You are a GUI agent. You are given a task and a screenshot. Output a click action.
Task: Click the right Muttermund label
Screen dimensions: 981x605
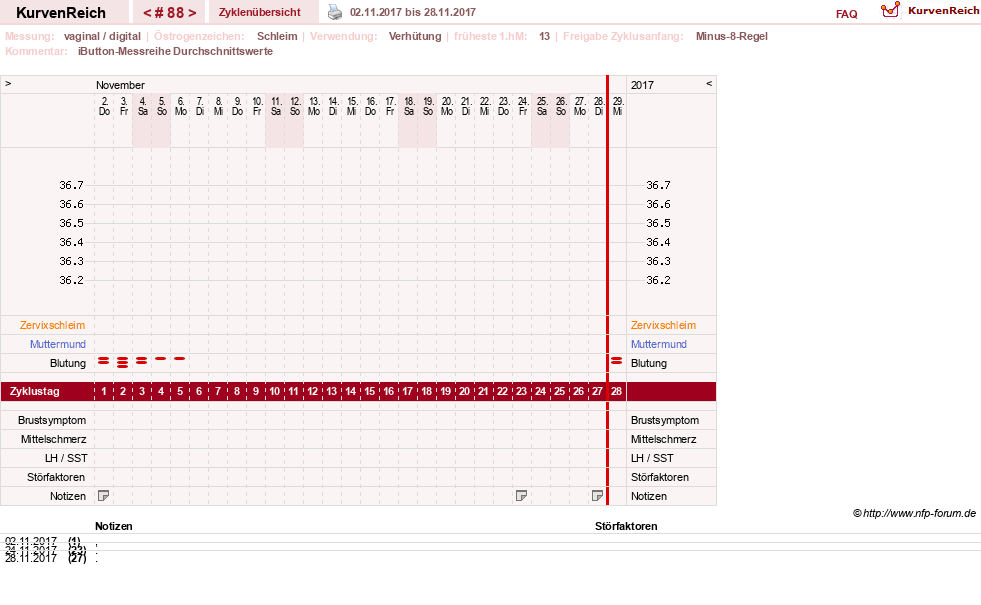[x=659, y=344]
